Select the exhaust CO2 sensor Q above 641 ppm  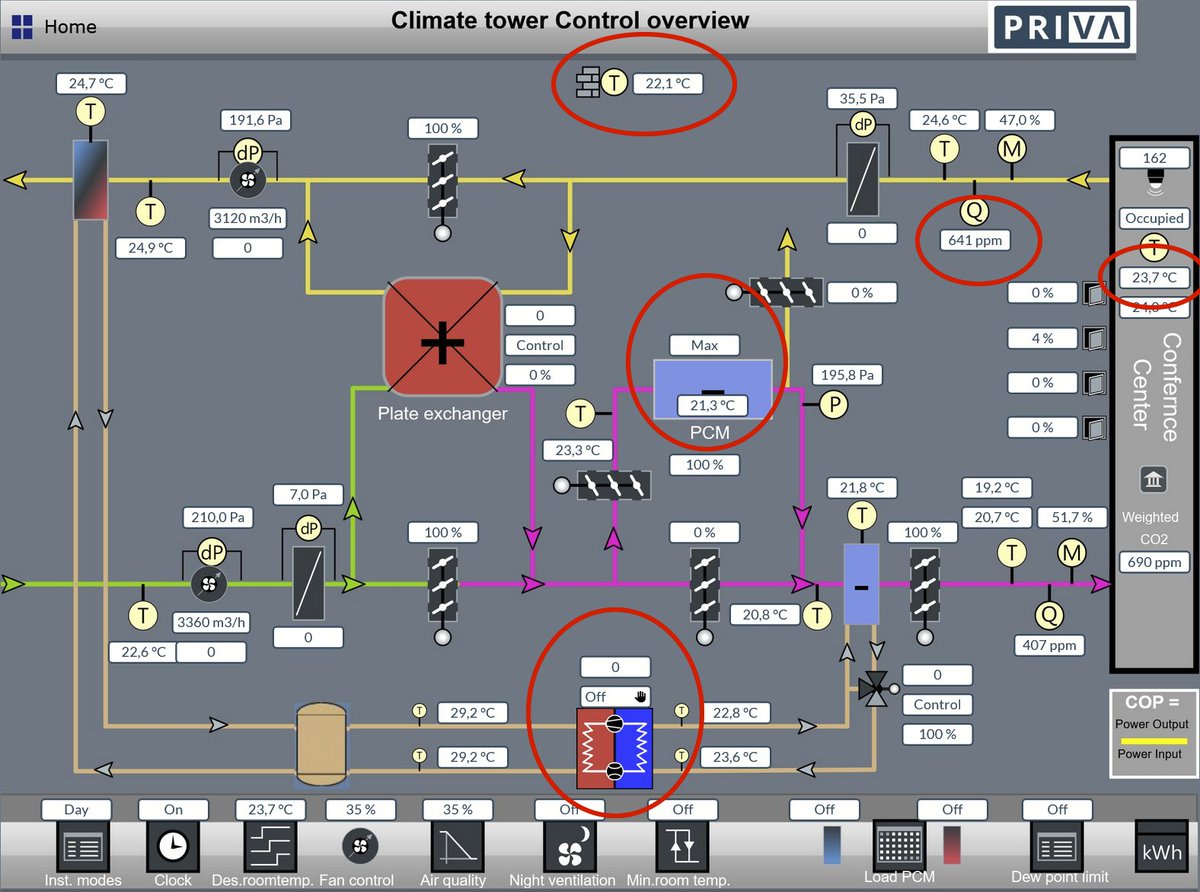pyautogui.click(x=974, y=210)
